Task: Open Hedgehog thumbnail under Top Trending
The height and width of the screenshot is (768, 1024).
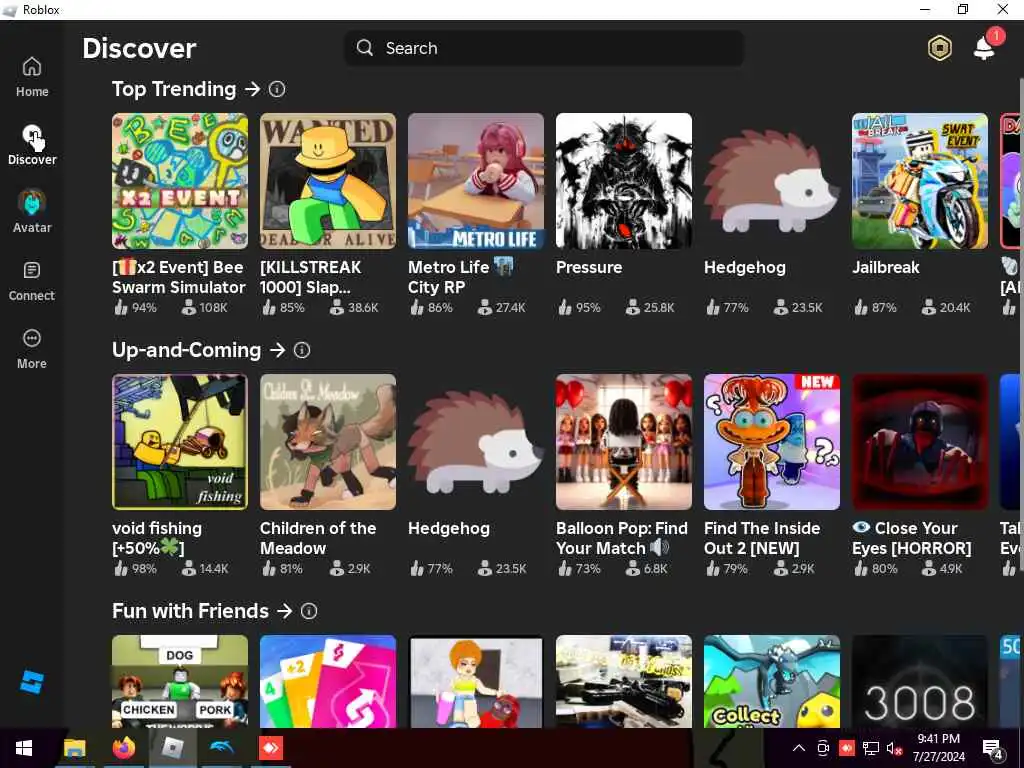Action: [x=772, y=181]
